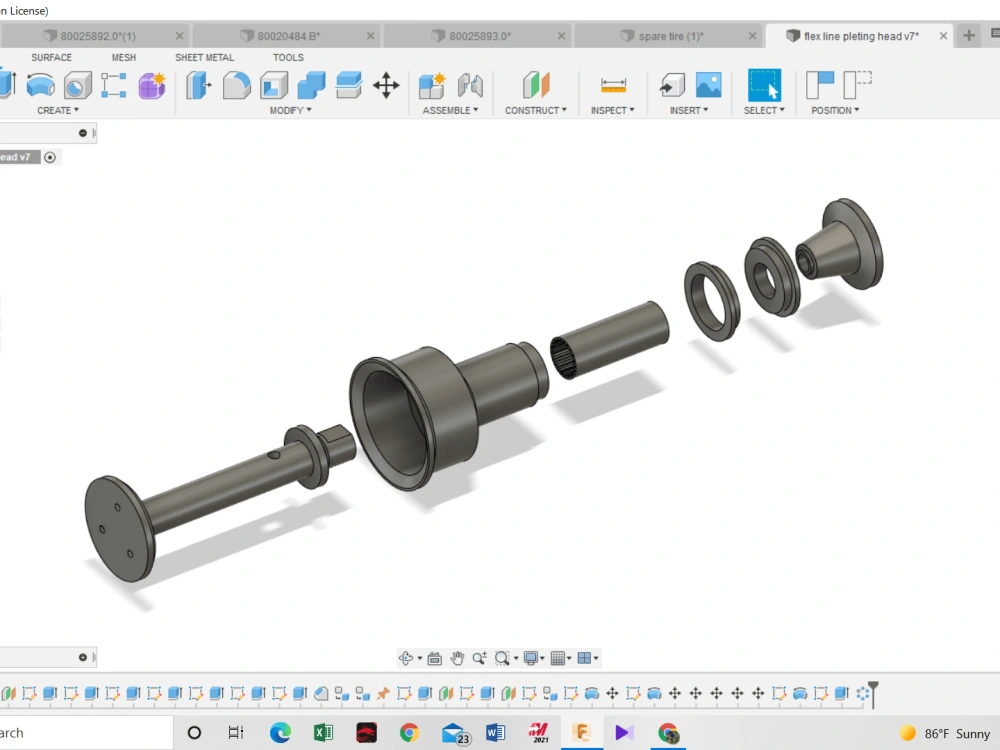Image resolution: width=1000 pixels, height=750 pixels.
Task: Select the Press Pull tool
Action: pyautogui.click(x=198, y=85)
